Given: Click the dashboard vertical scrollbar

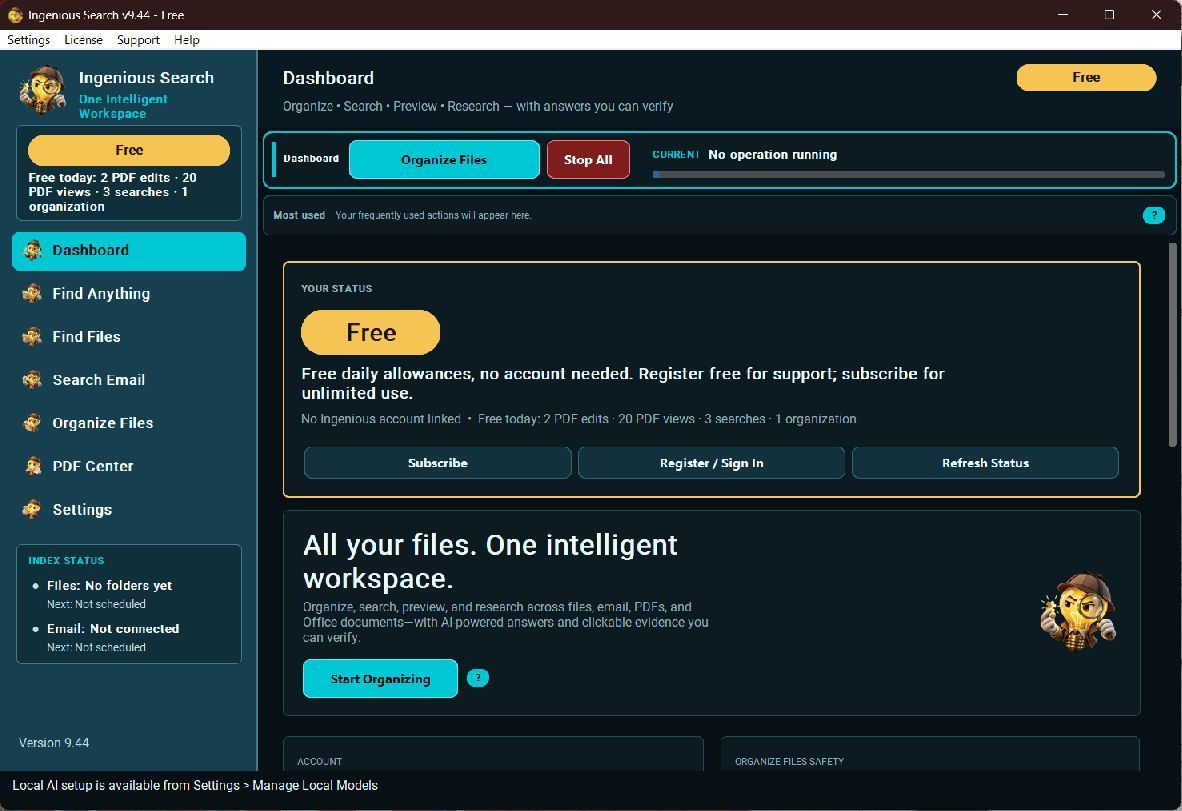Looking at the screenshot, I should (1172, 345).
